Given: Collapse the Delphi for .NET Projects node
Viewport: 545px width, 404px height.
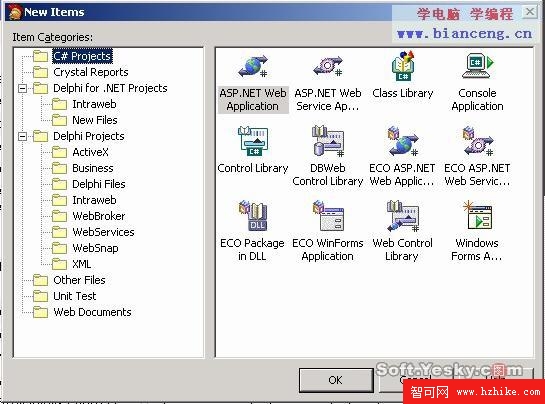Looking at the screenshot, I should tap(23, 88).
